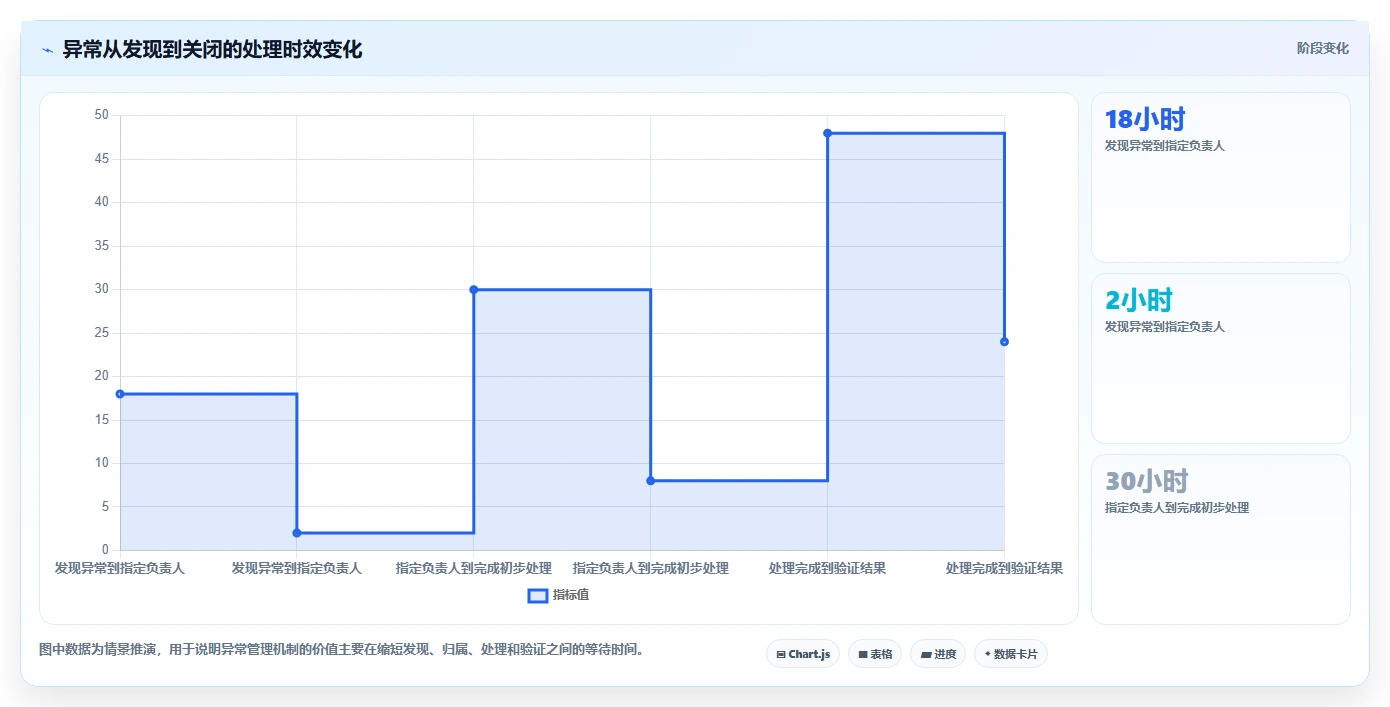Click the 30小时 value card
The height and width of the screenshot is (707, 1390).
(1221, 539)
